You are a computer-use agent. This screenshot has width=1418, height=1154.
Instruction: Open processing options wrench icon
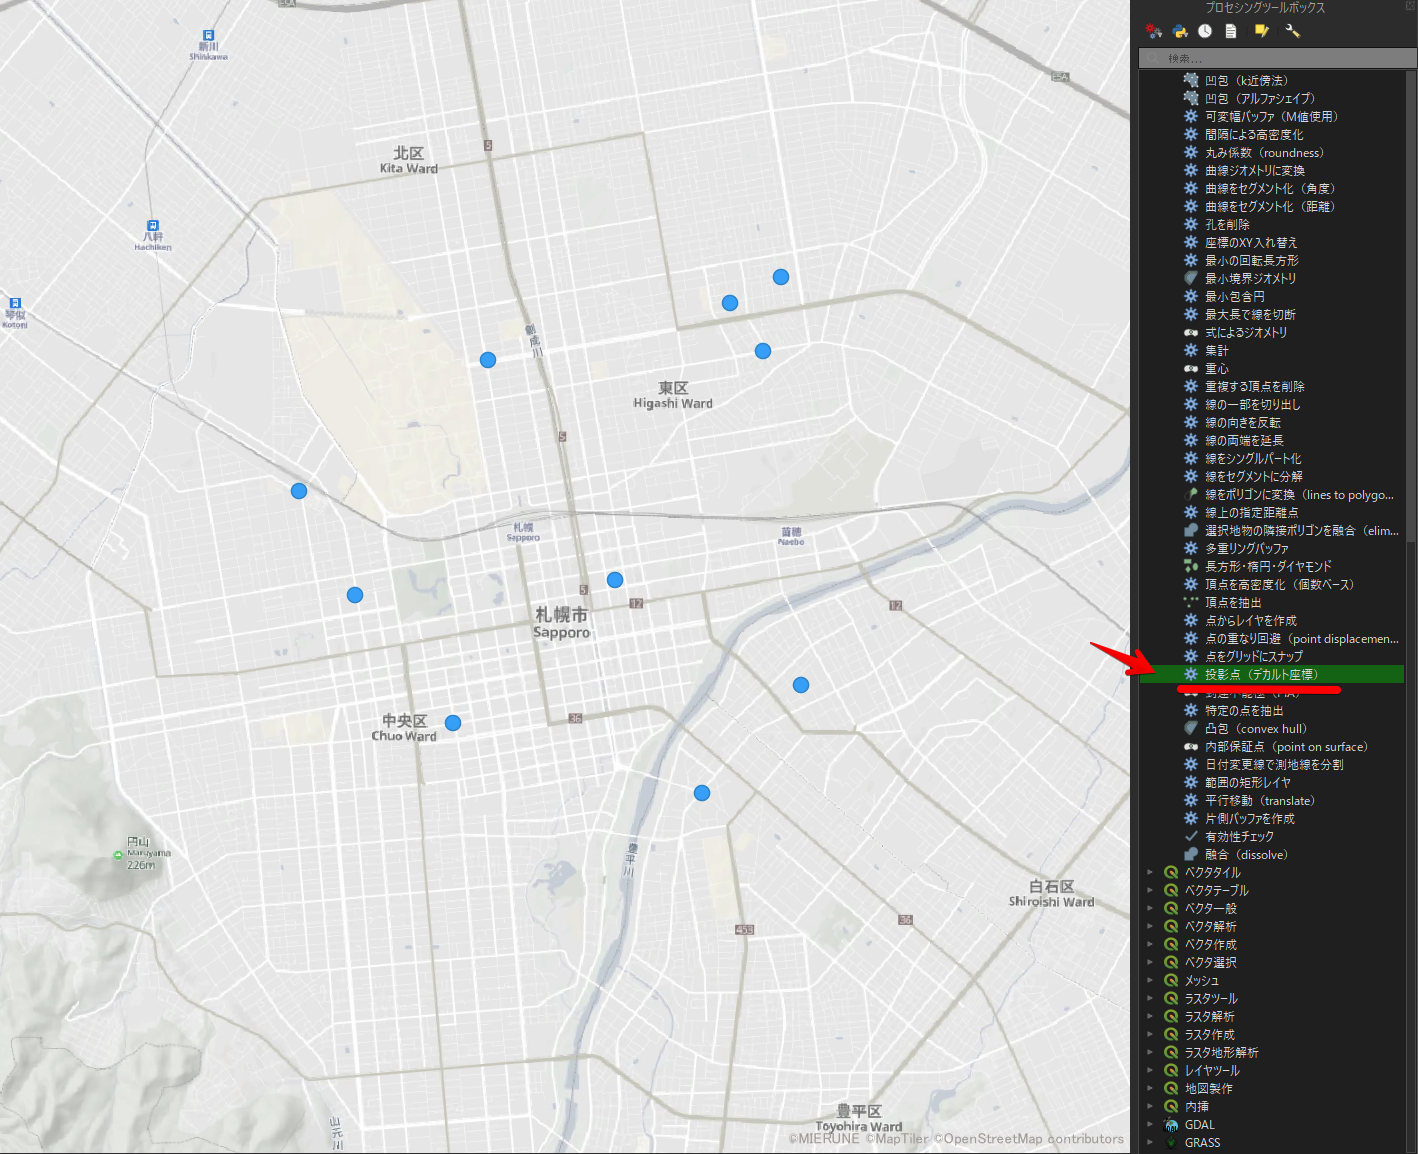1292,31
